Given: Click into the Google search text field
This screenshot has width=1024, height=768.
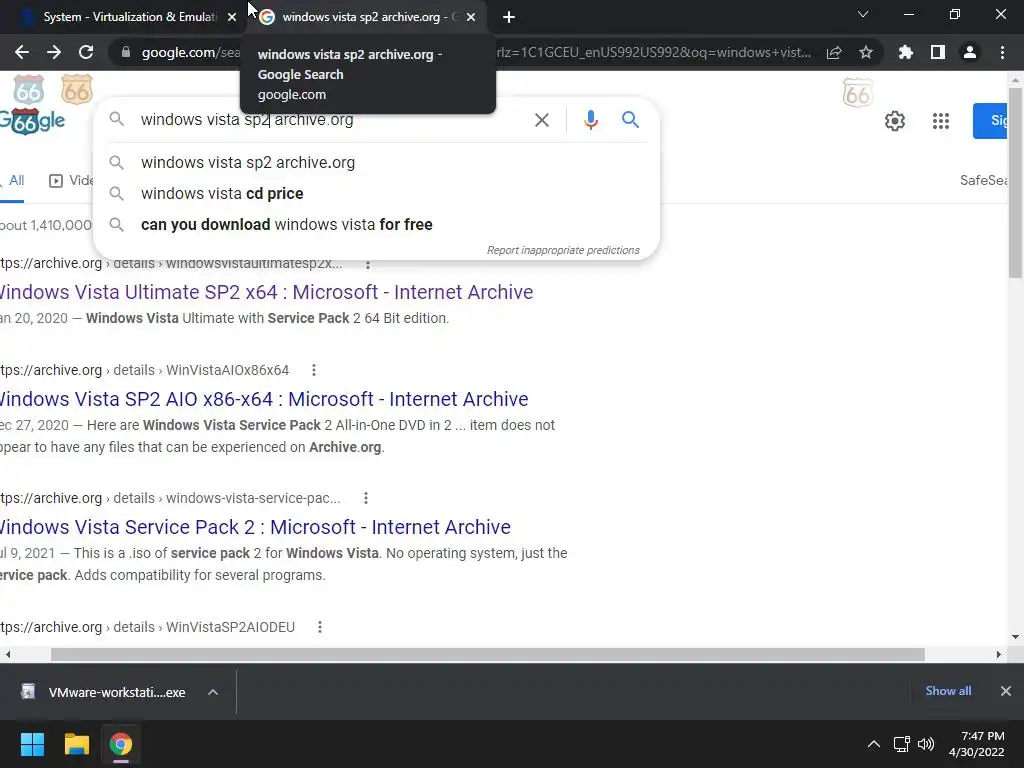Looking at the screenshot, I should pyautogui.click(x=327, y=120).
